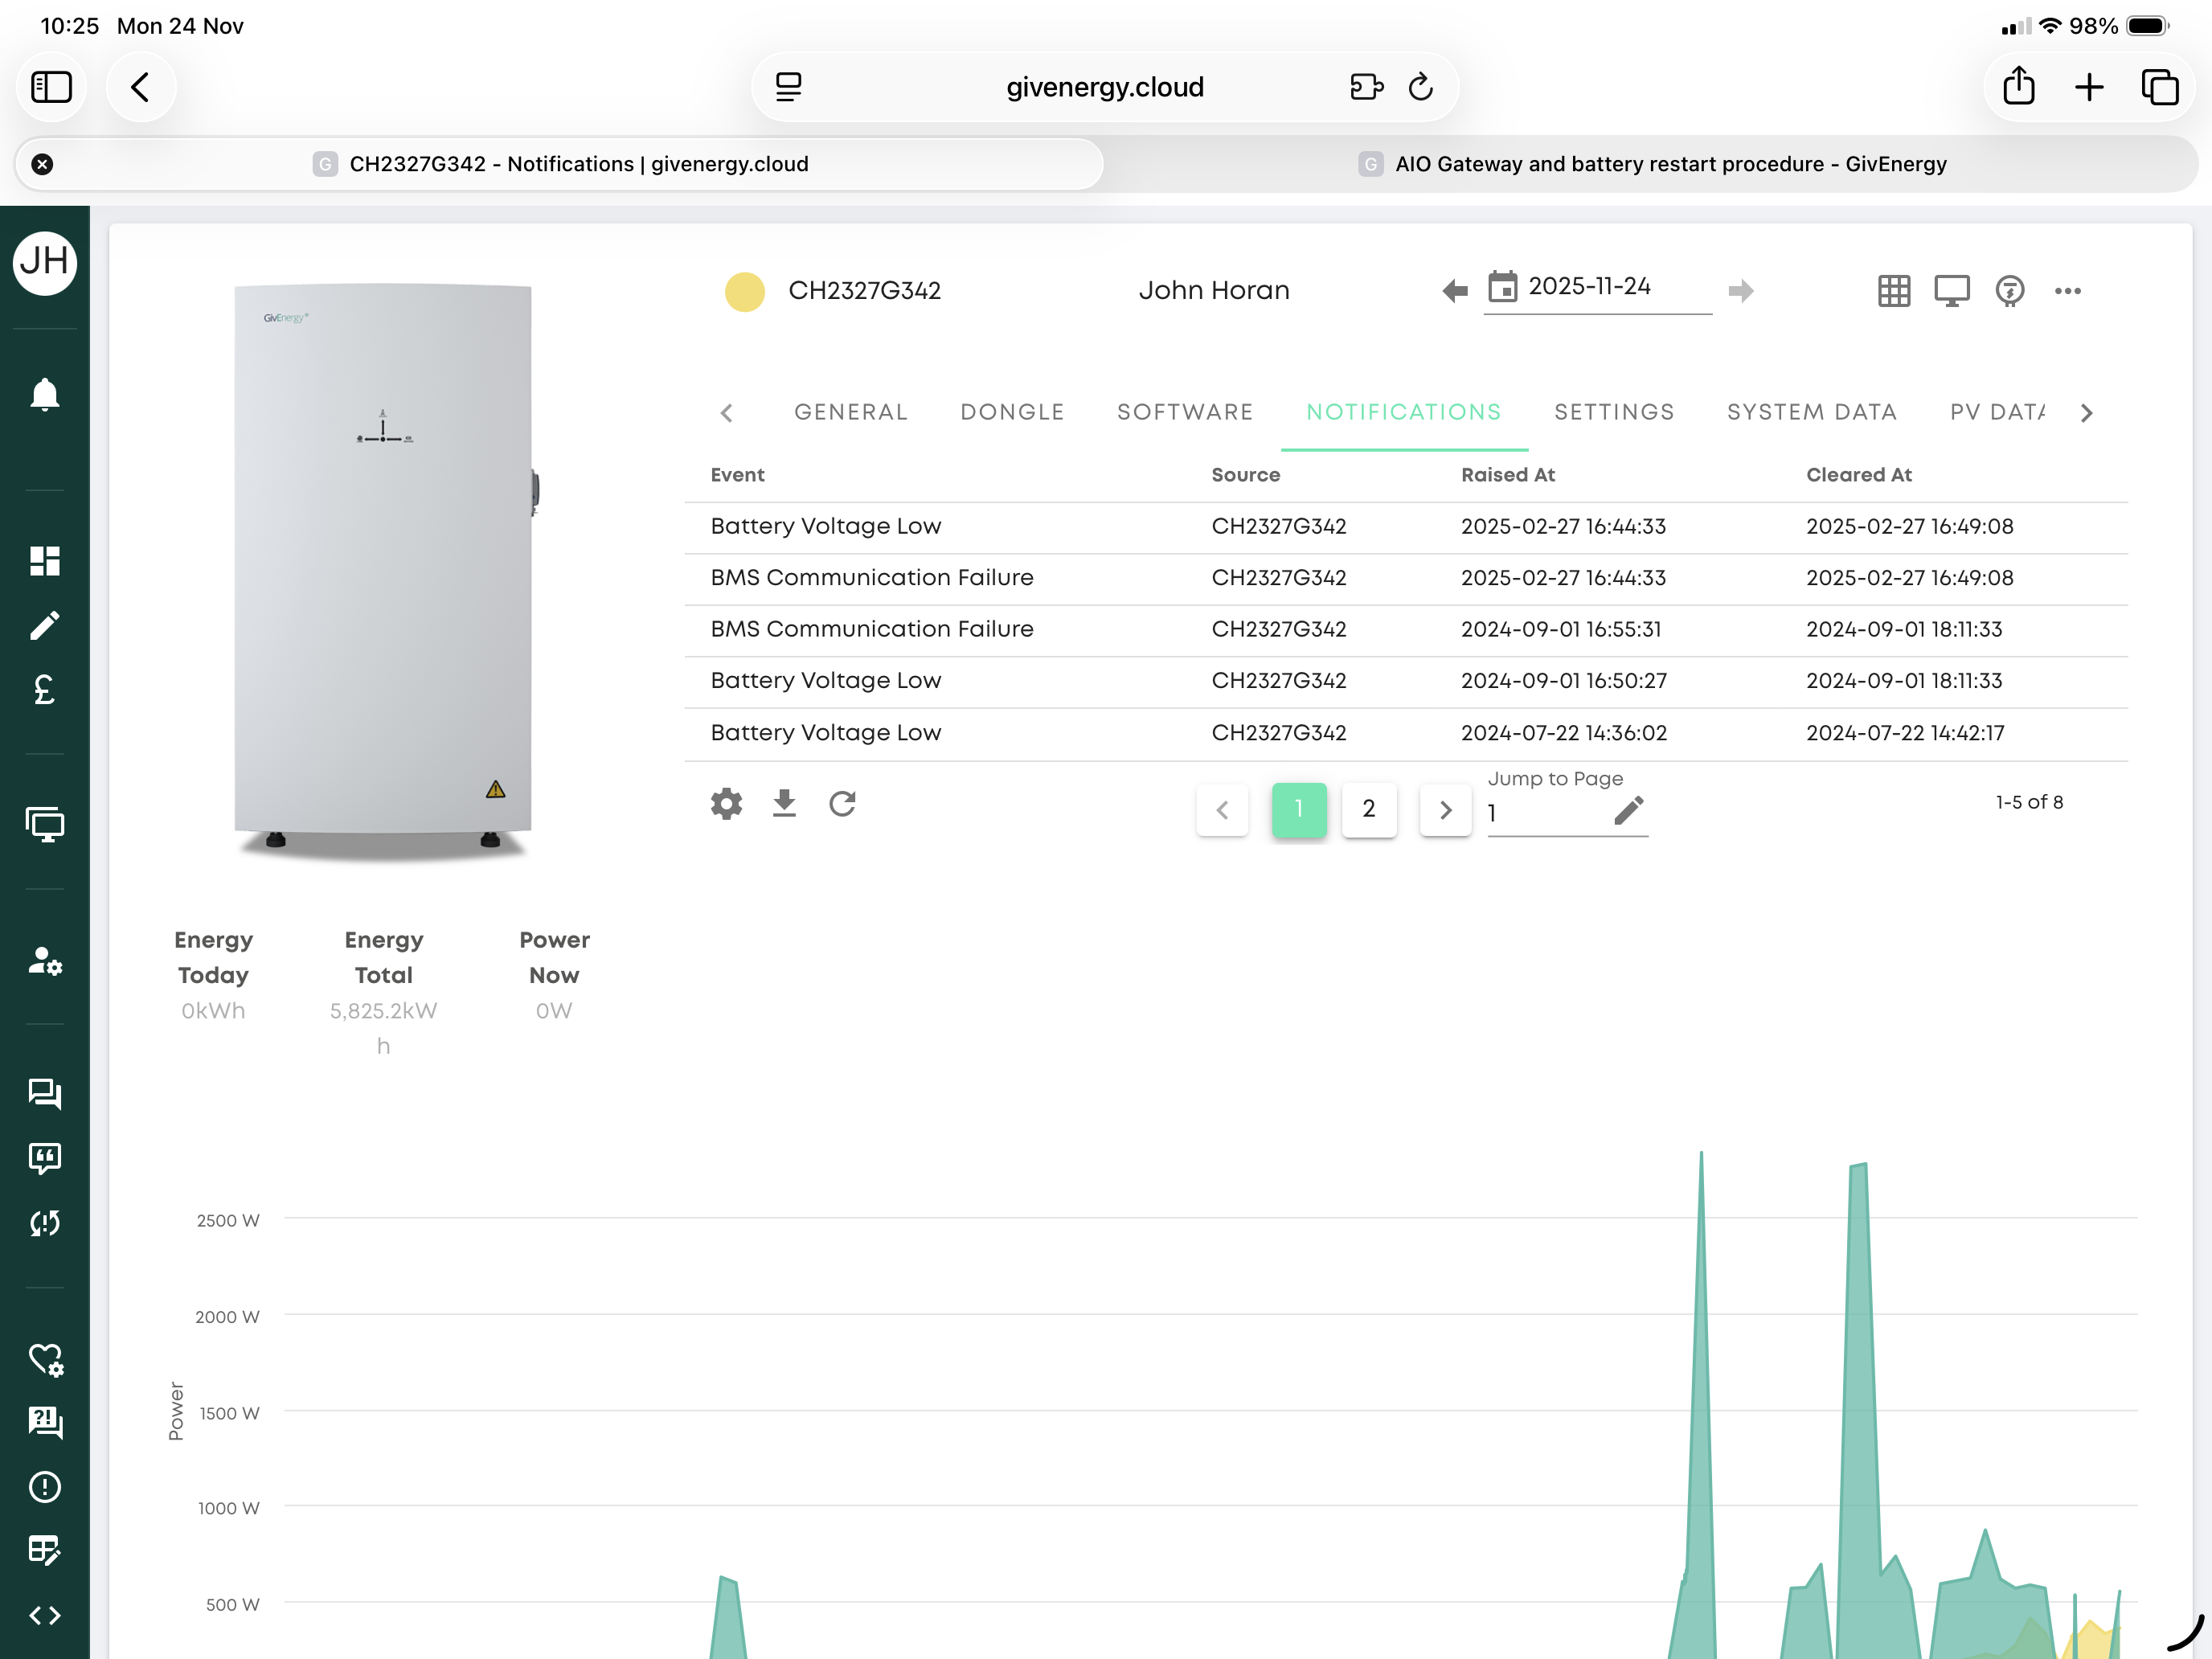This screenshot has width=2212, height=1659.
Task: Open the Safari share sheet
Action: click(x=2019, y=87)
